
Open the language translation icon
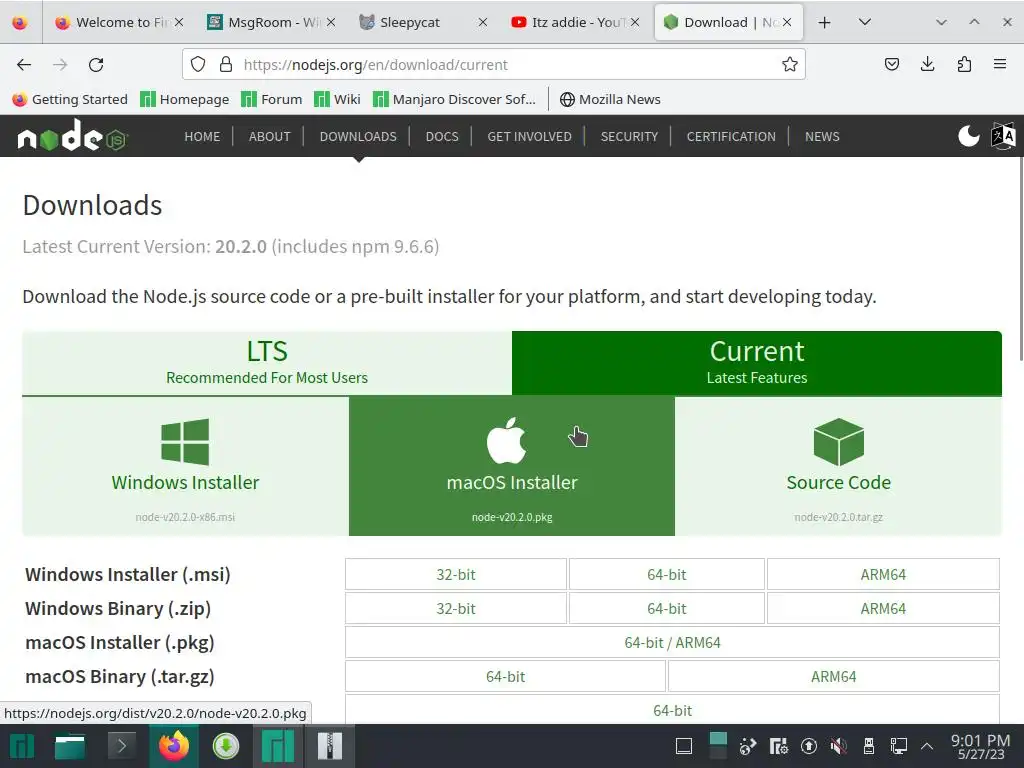click(1003, 136)
